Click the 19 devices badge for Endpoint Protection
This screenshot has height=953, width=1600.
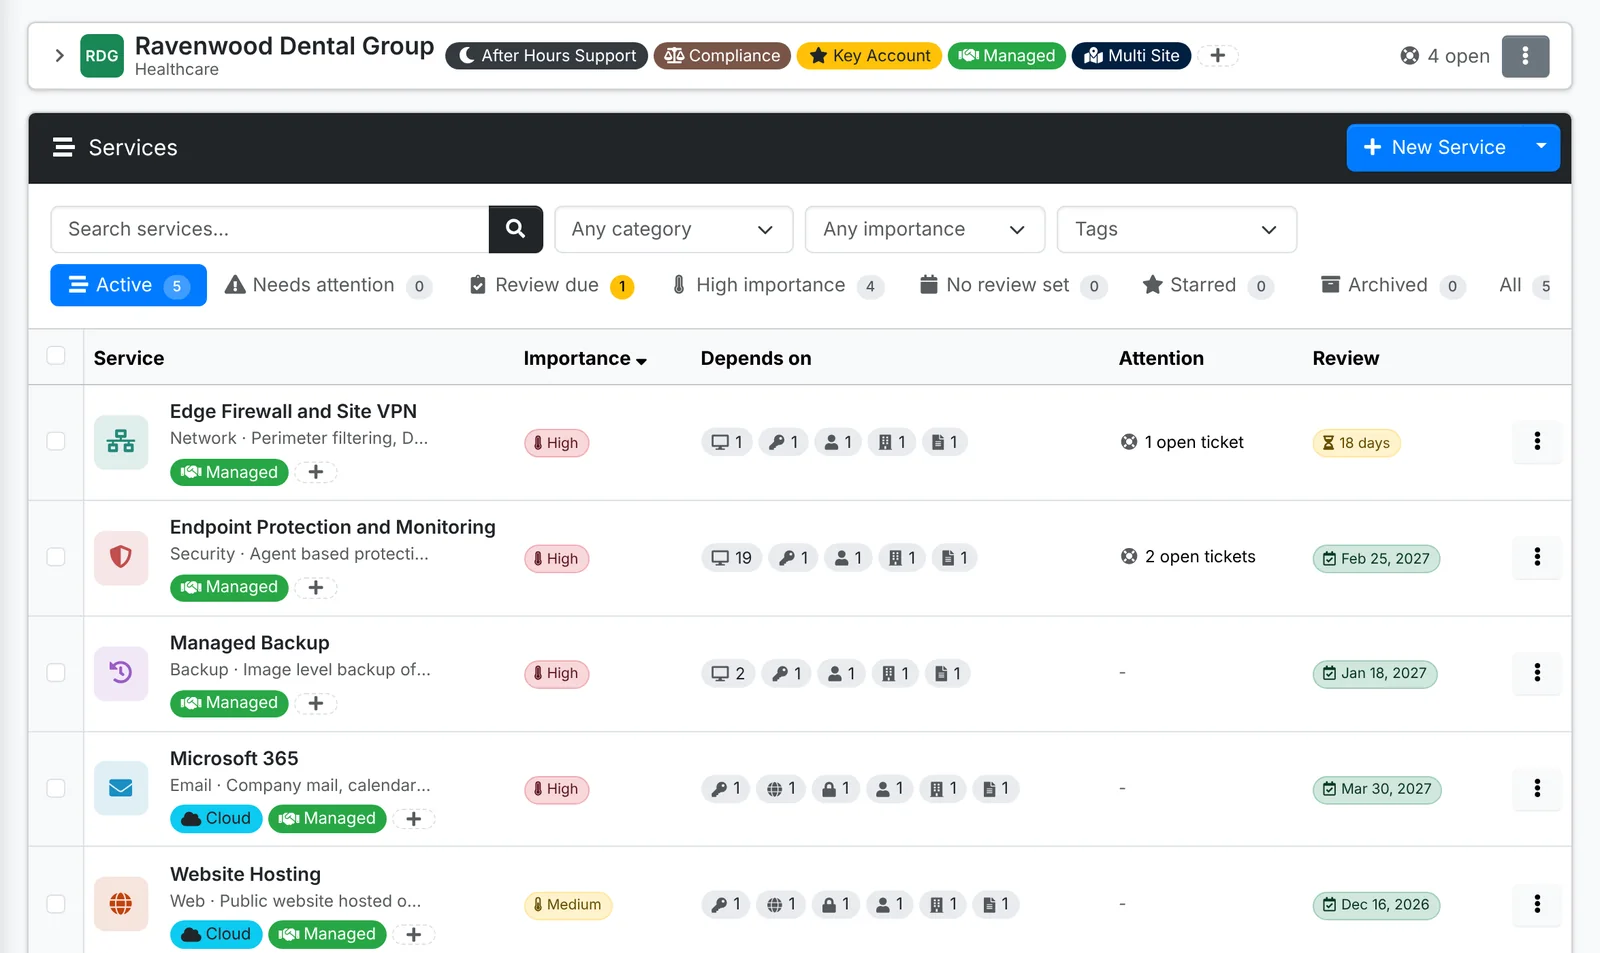click(x=732, y=558)
